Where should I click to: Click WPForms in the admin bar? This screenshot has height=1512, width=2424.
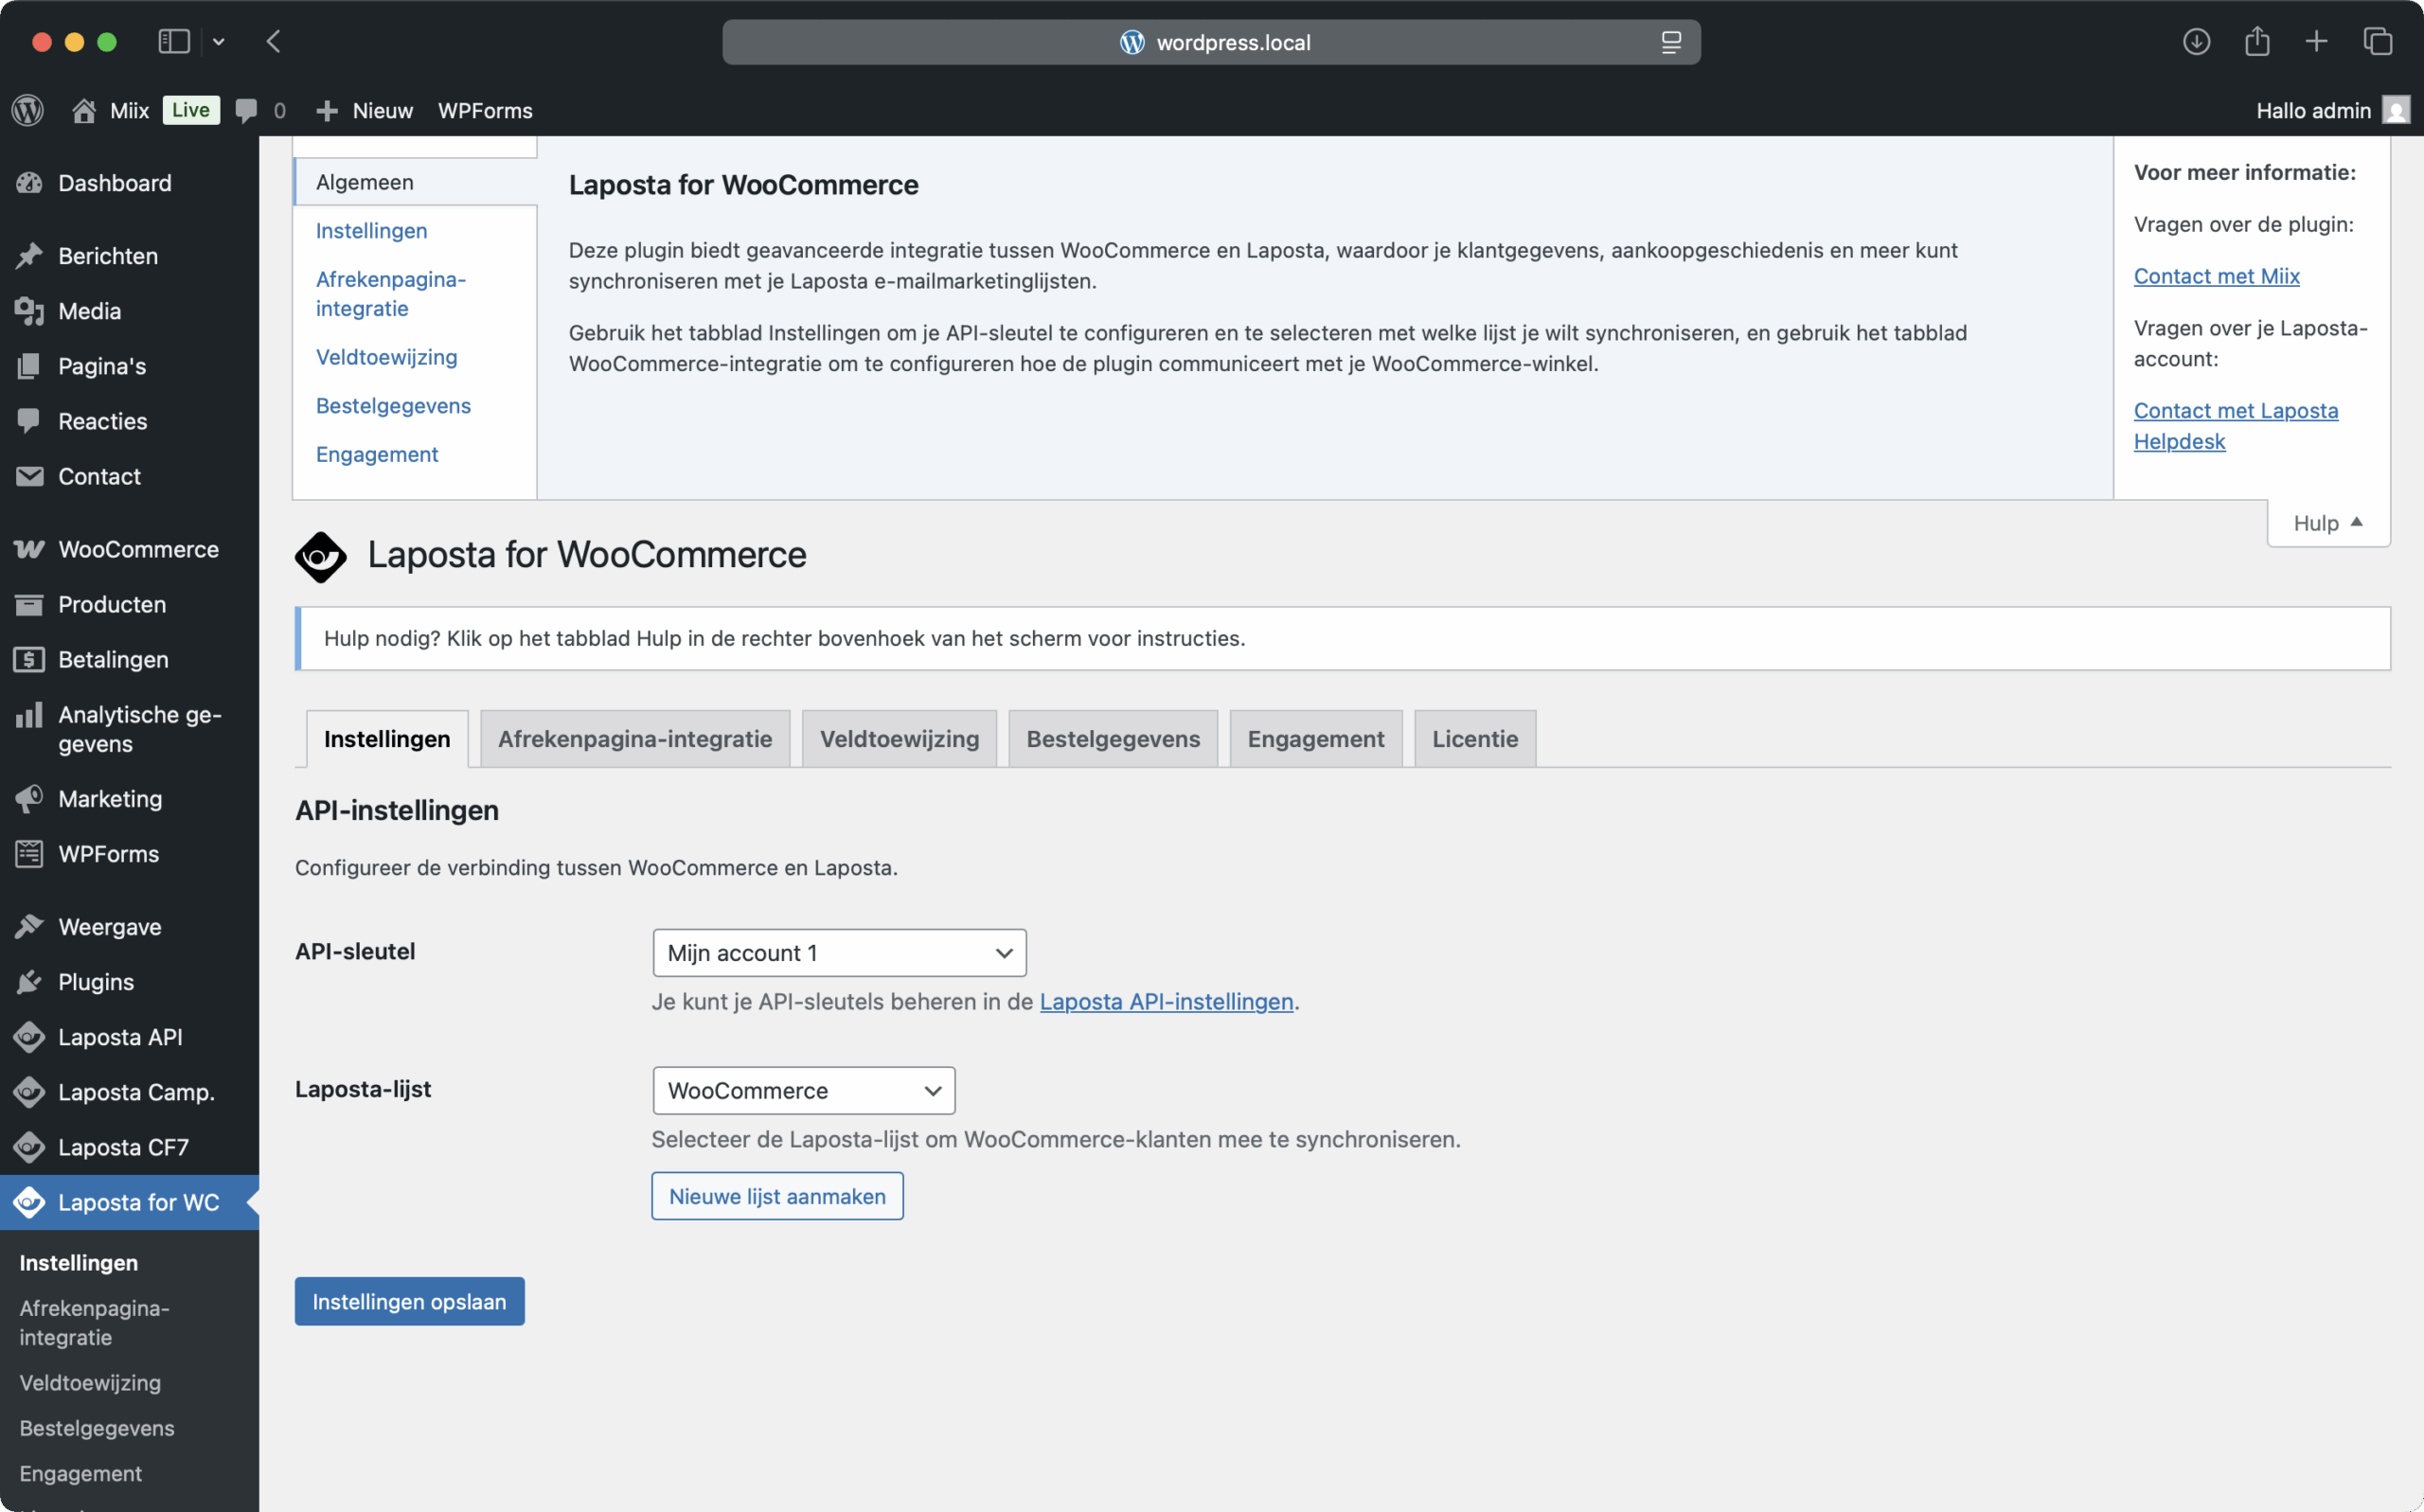coord(485,110)
